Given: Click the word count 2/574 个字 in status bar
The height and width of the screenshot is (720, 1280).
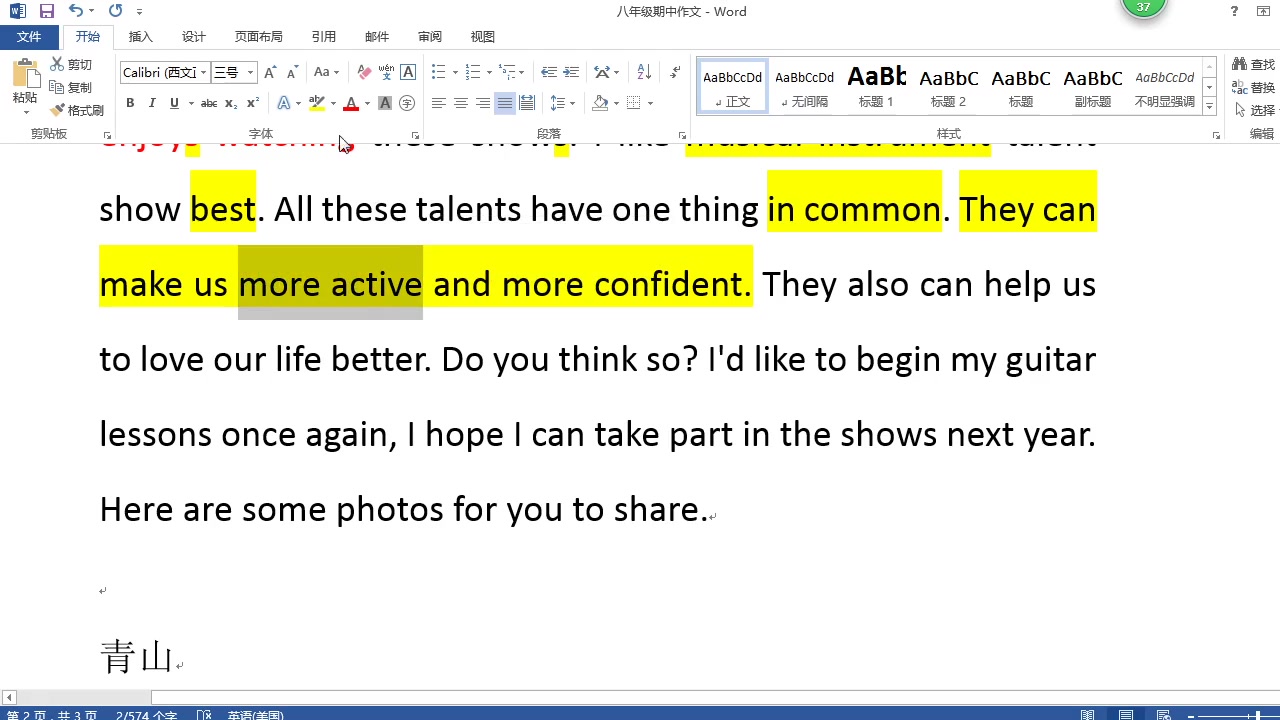Looking at the screenshot, I should coord(147,715).
